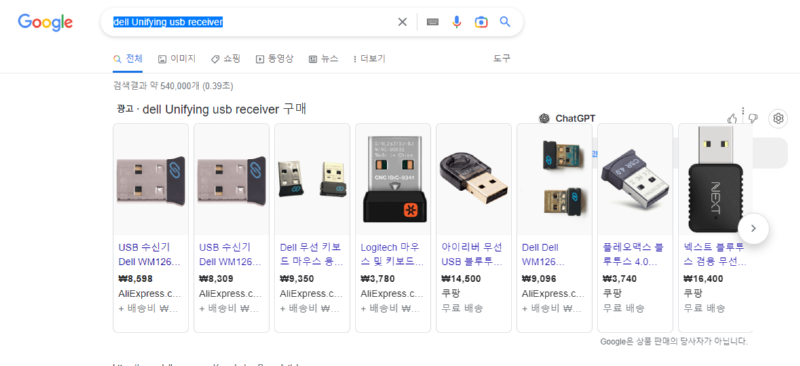This screenshot has width=800, height=366.
Task: Open Logitech 마우스 및 키보드 product link
Action: (x=392, y=255)
